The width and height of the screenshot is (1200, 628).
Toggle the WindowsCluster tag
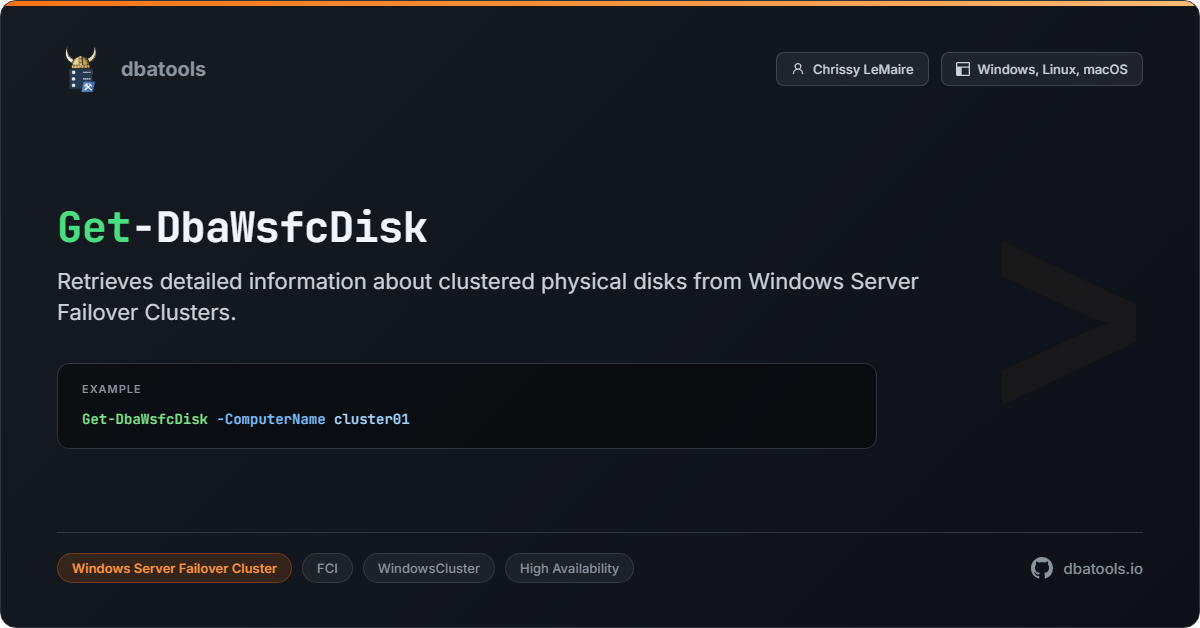tap(428, 568)
